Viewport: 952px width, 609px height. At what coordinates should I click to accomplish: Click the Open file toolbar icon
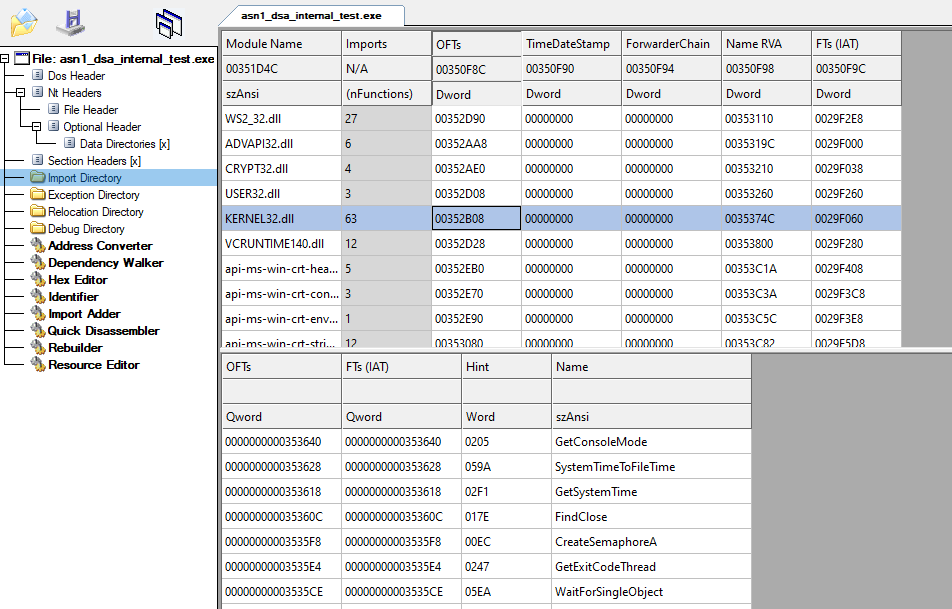(x=23, y=20)
